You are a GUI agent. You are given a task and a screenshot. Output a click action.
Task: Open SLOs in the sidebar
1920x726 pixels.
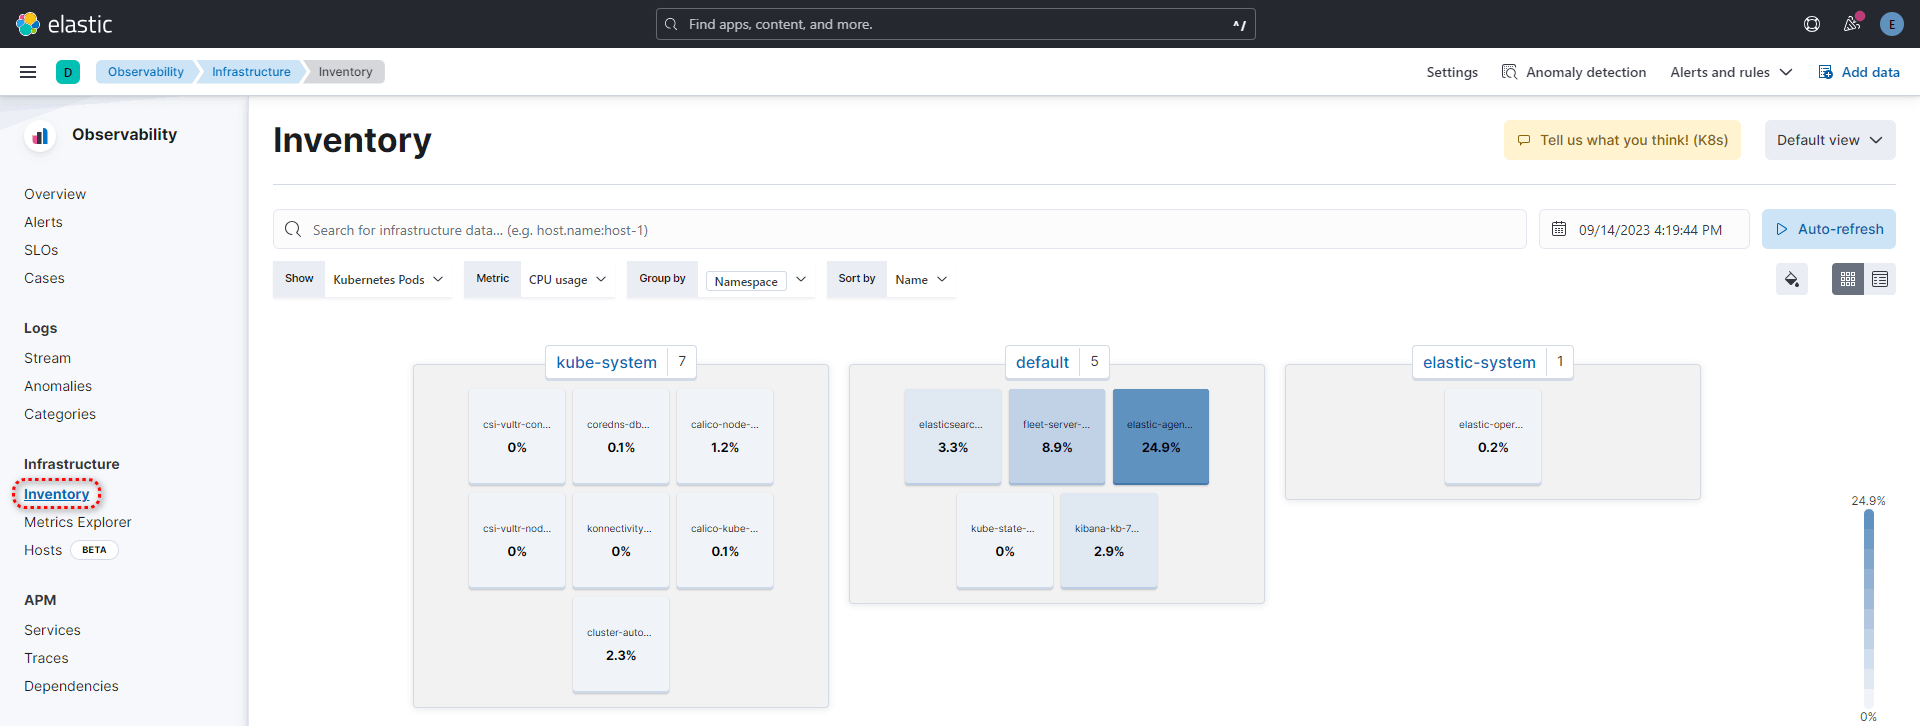click(x=41, y=250)
